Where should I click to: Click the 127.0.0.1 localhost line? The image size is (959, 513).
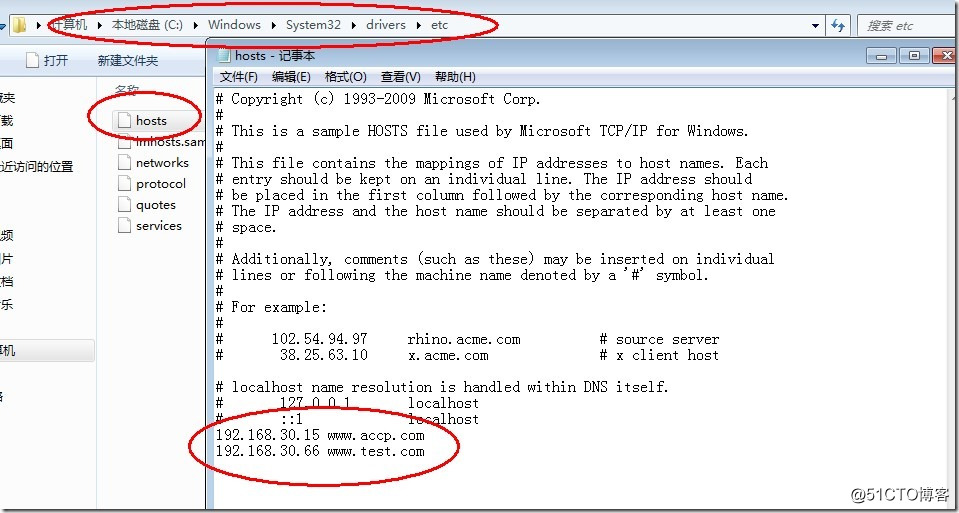click(347, 403)
